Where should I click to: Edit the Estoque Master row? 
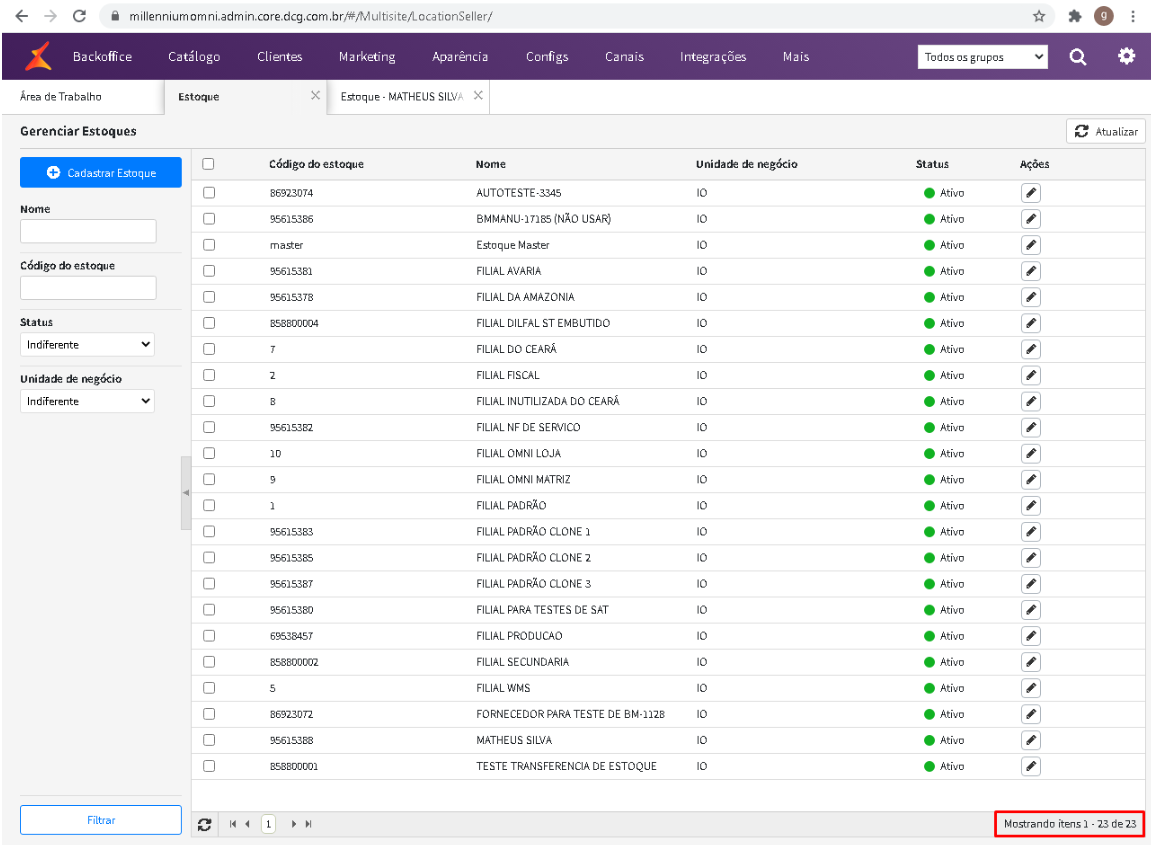[x=1031, y=245]
